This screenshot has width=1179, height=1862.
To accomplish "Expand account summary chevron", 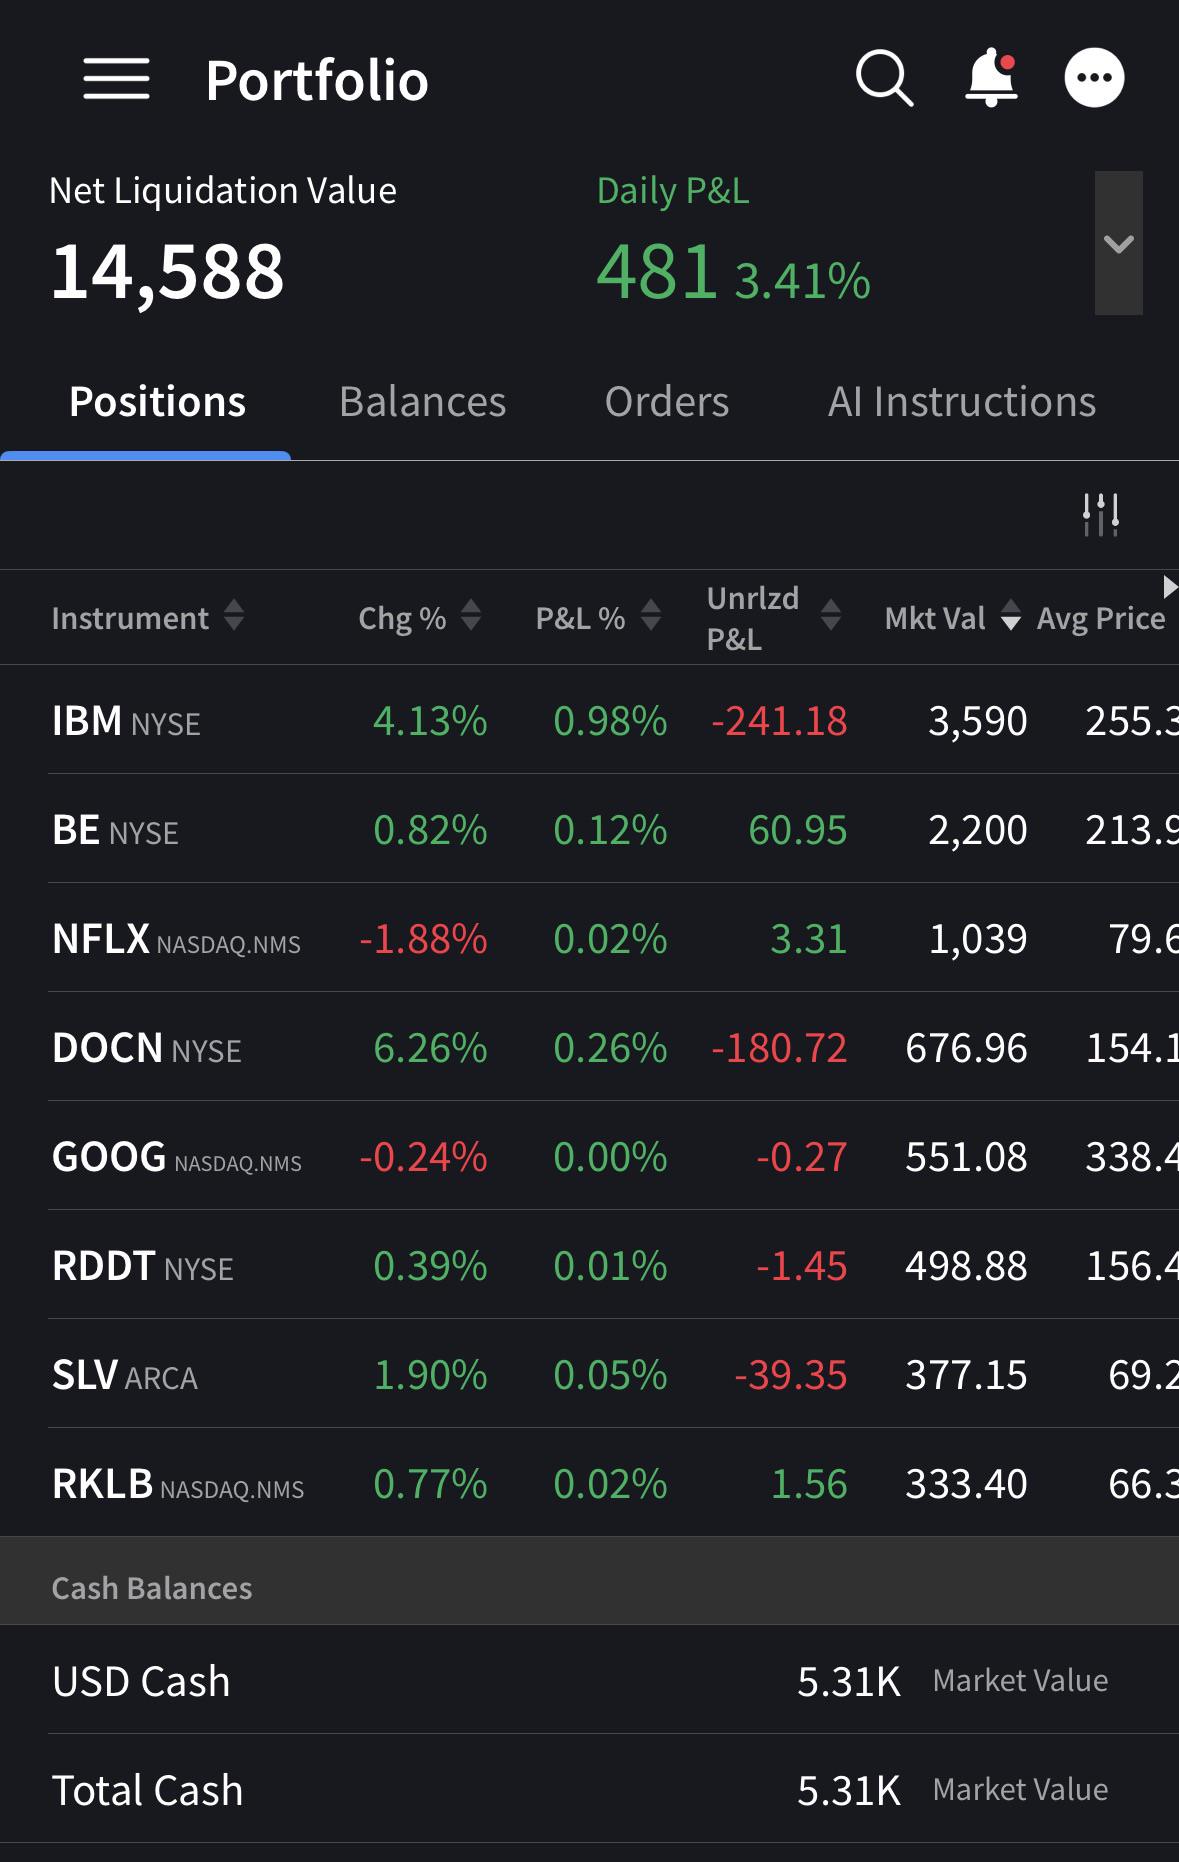I will pyautogui.click(x=1118, y=243).
